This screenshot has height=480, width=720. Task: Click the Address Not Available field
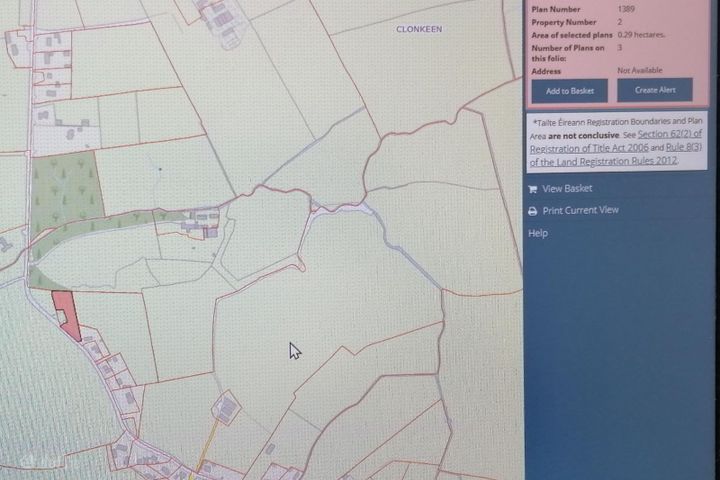coord(640,70)
